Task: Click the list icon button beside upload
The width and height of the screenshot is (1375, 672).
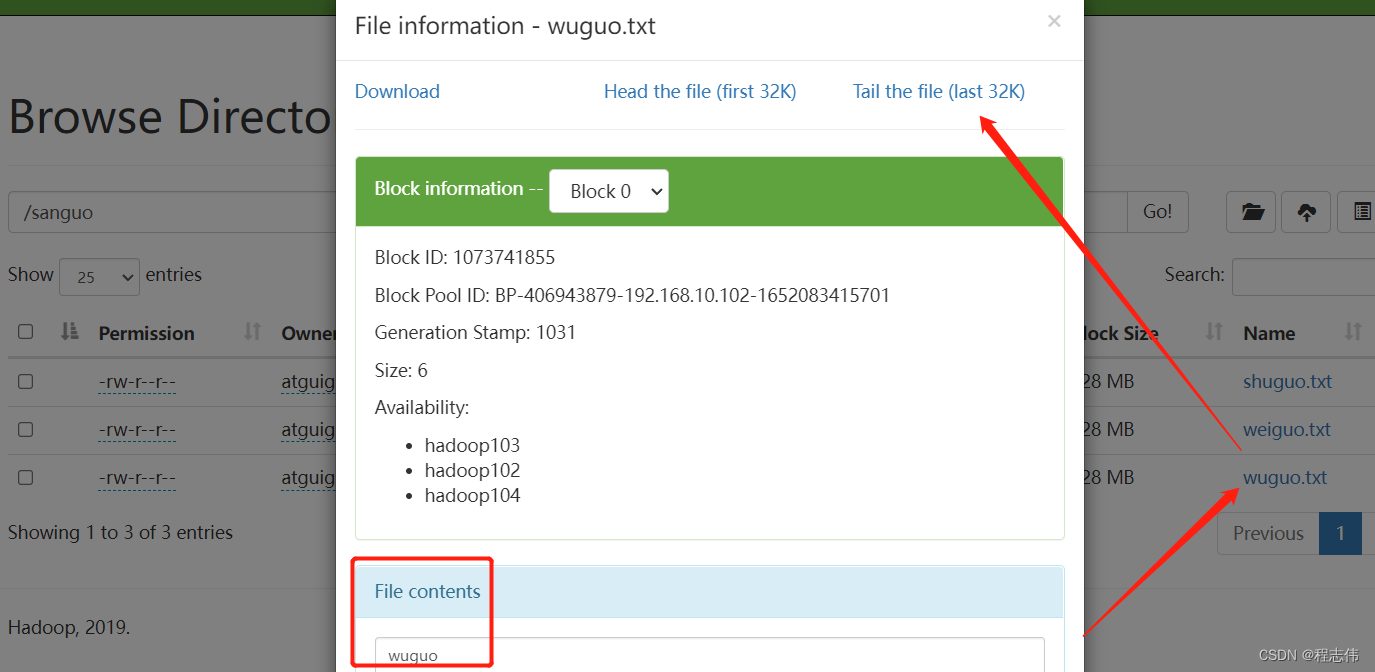Action: [x=1360, y=212]
